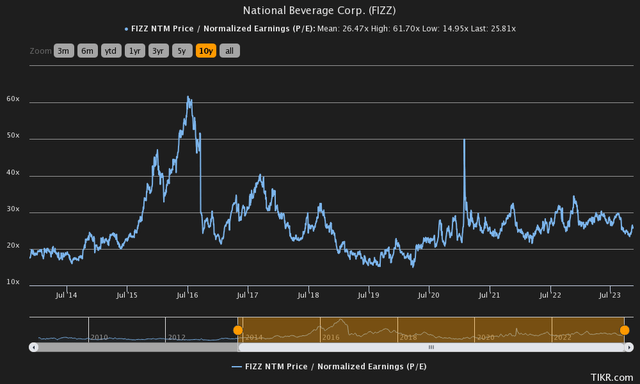
Task: Click the Last: 25.81x statistic
Action: click(x=493, y=29)
